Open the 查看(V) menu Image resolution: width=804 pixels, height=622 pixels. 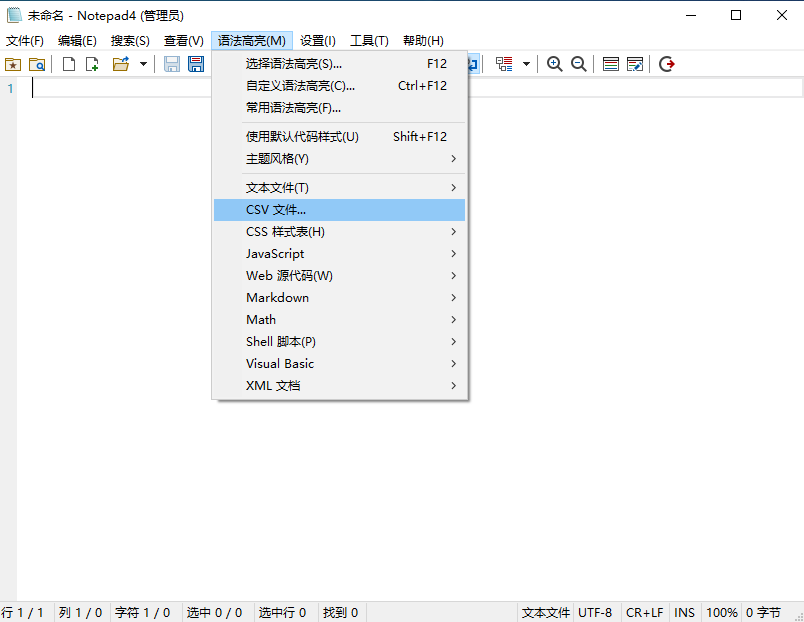pyautogui.click(x=184, y=41)
